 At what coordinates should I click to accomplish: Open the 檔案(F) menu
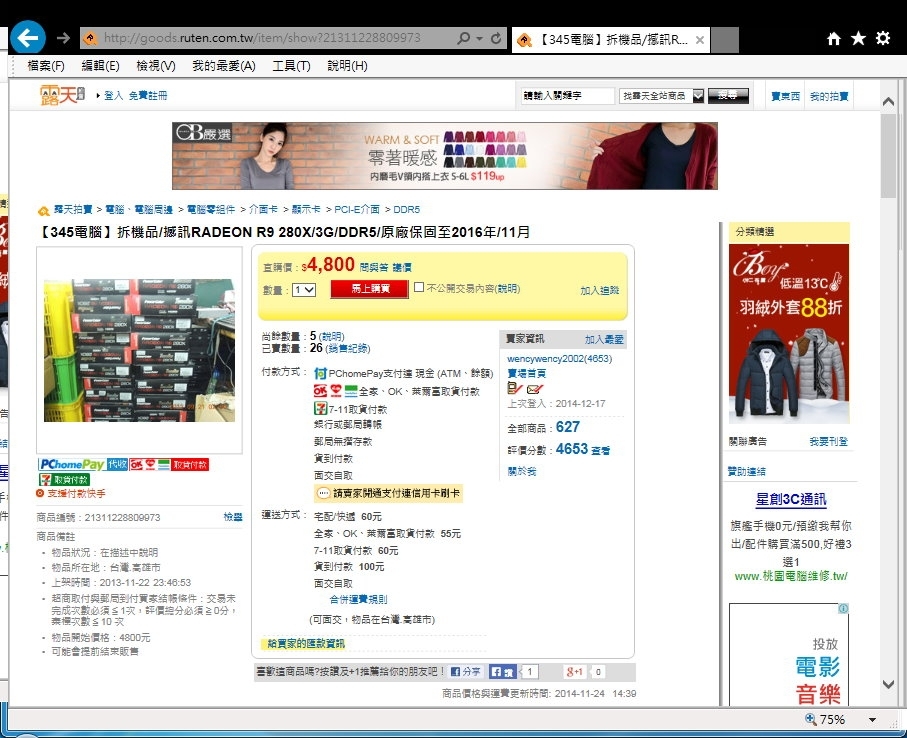[46, 66]
